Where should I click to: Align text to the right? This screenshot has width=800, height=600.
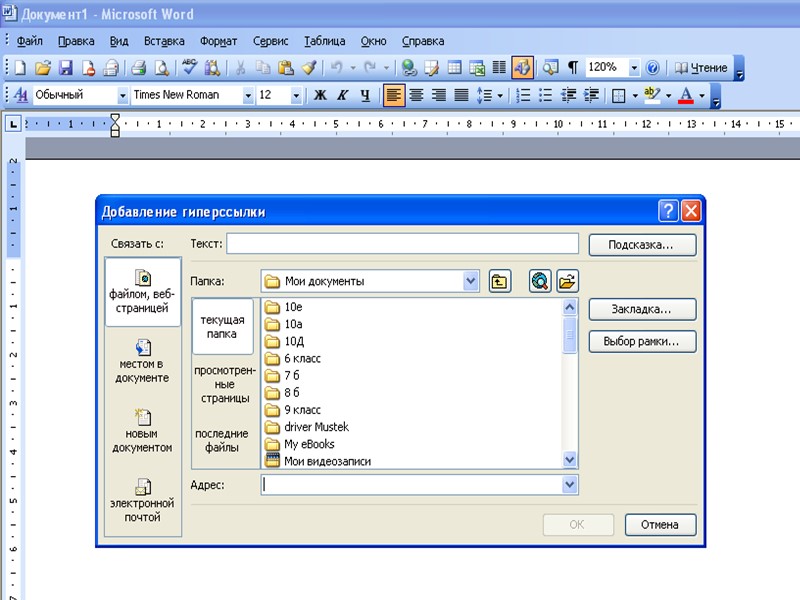[x=439, y=95]
